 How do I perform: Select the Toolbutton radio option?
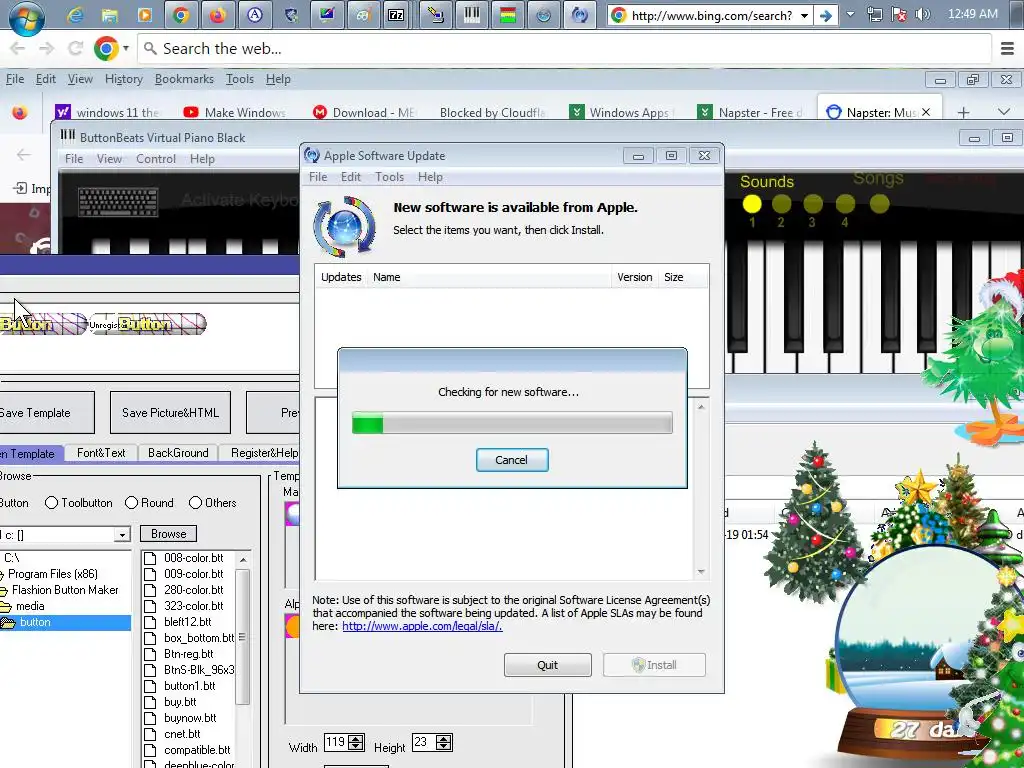[x=52, y=503]
